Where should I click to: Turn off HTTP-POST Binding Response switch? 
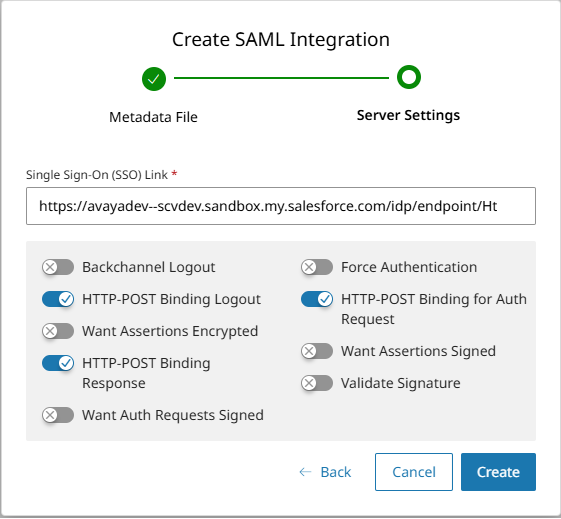pyautogui.click(x=58, y=363)
